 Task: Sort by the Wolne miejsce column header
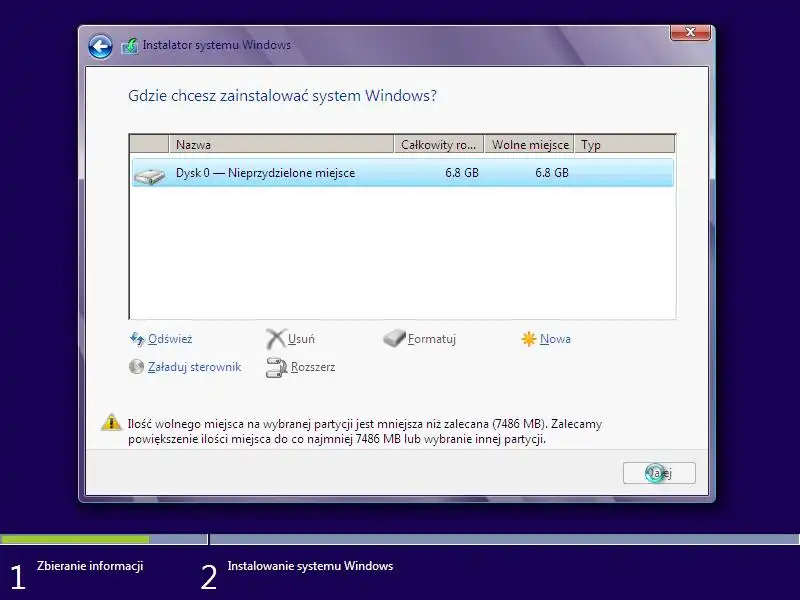530,144
